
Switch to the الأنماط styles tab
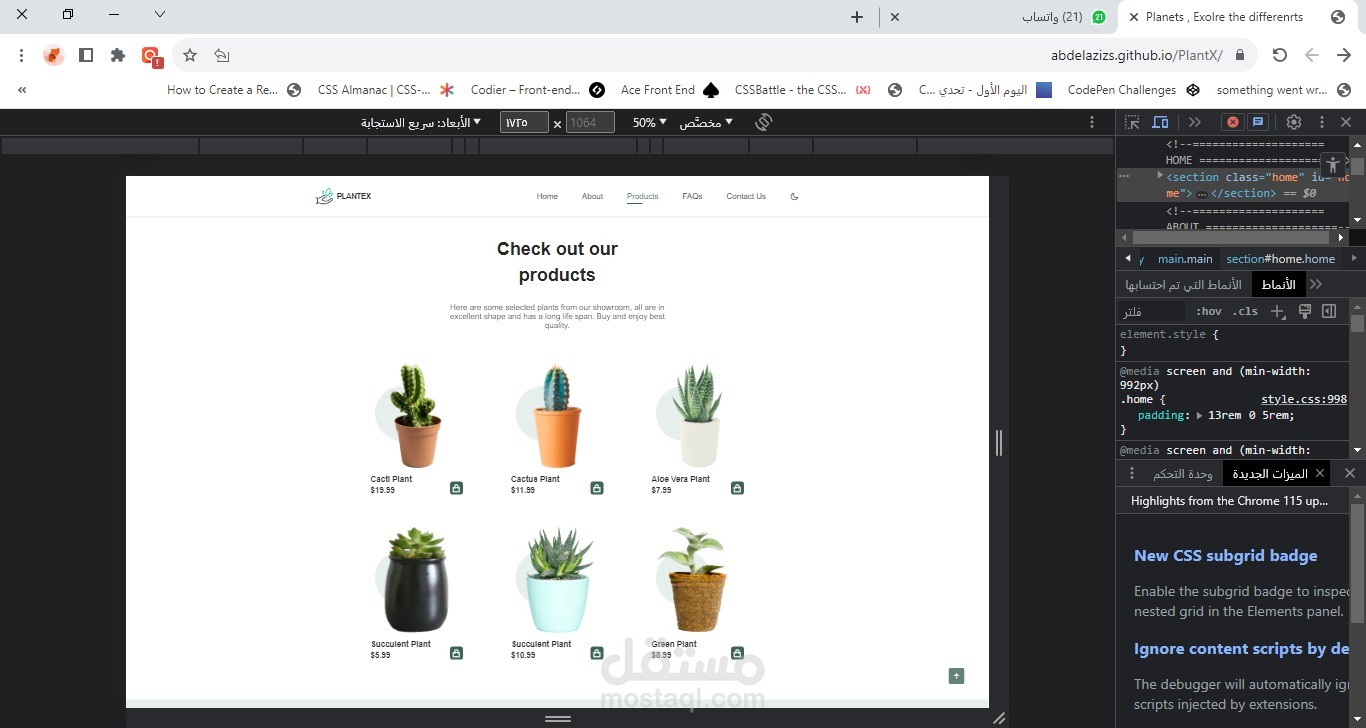[1277, 284]
